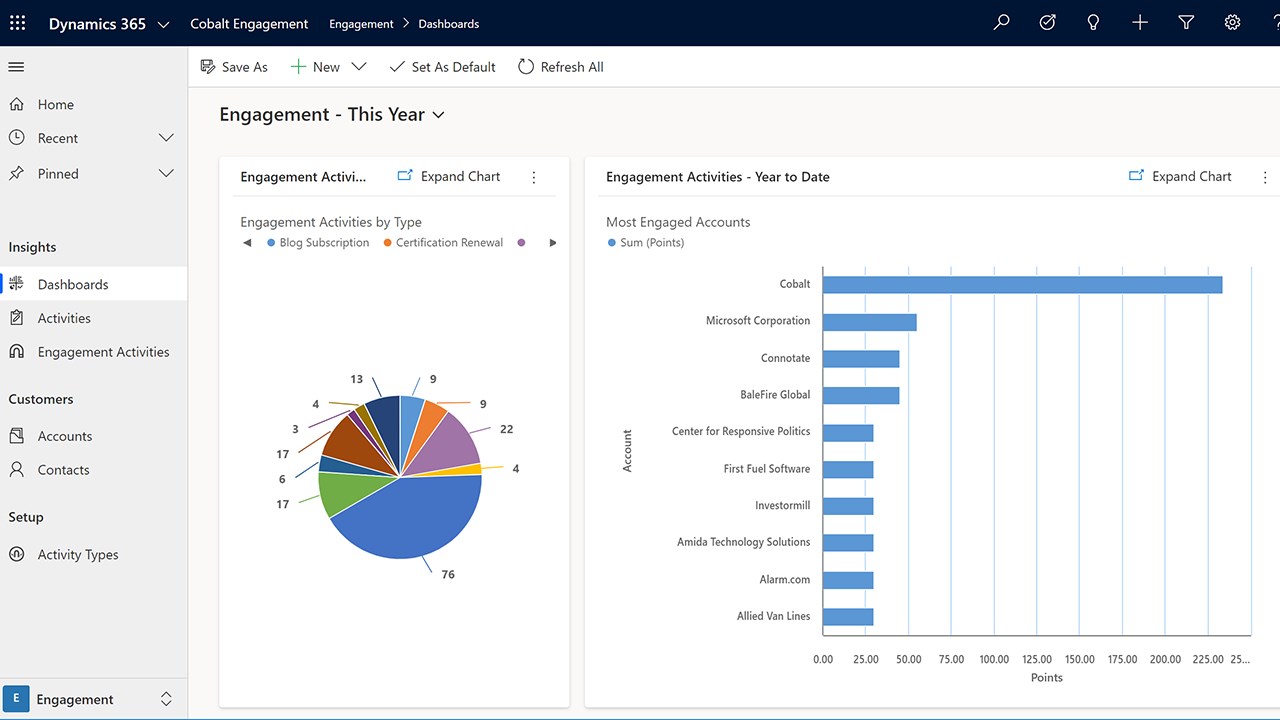Select Dashboards in the sidebar
Screen dimensions: 1280x720
pos(94,284)
